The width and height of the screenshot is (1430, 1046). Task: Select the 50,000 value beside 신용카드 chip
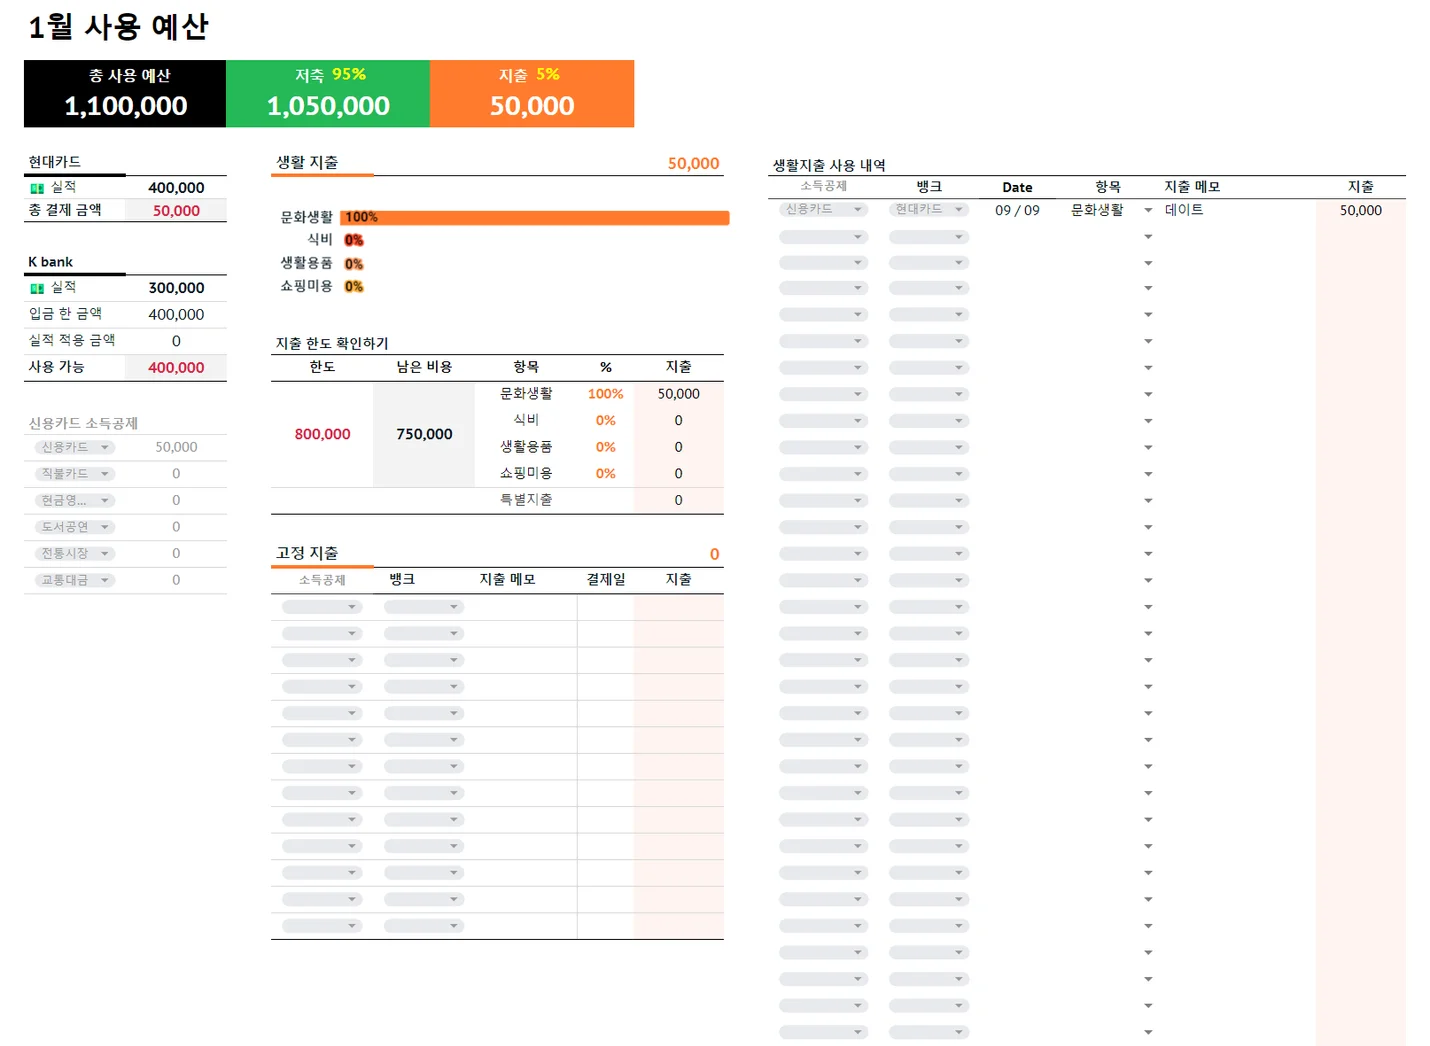click(x=176, y=447)
